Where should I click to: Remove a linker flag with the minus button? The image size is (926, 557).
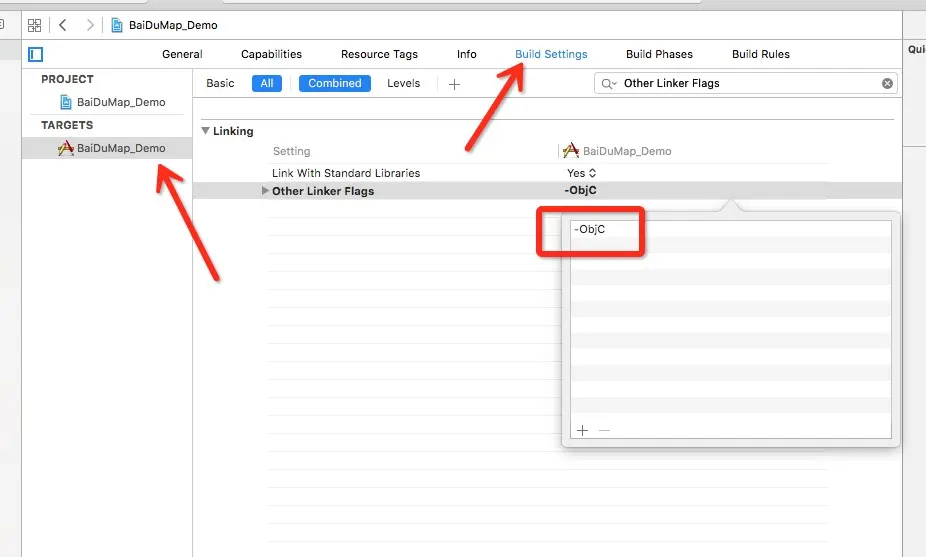click(604, 430)
